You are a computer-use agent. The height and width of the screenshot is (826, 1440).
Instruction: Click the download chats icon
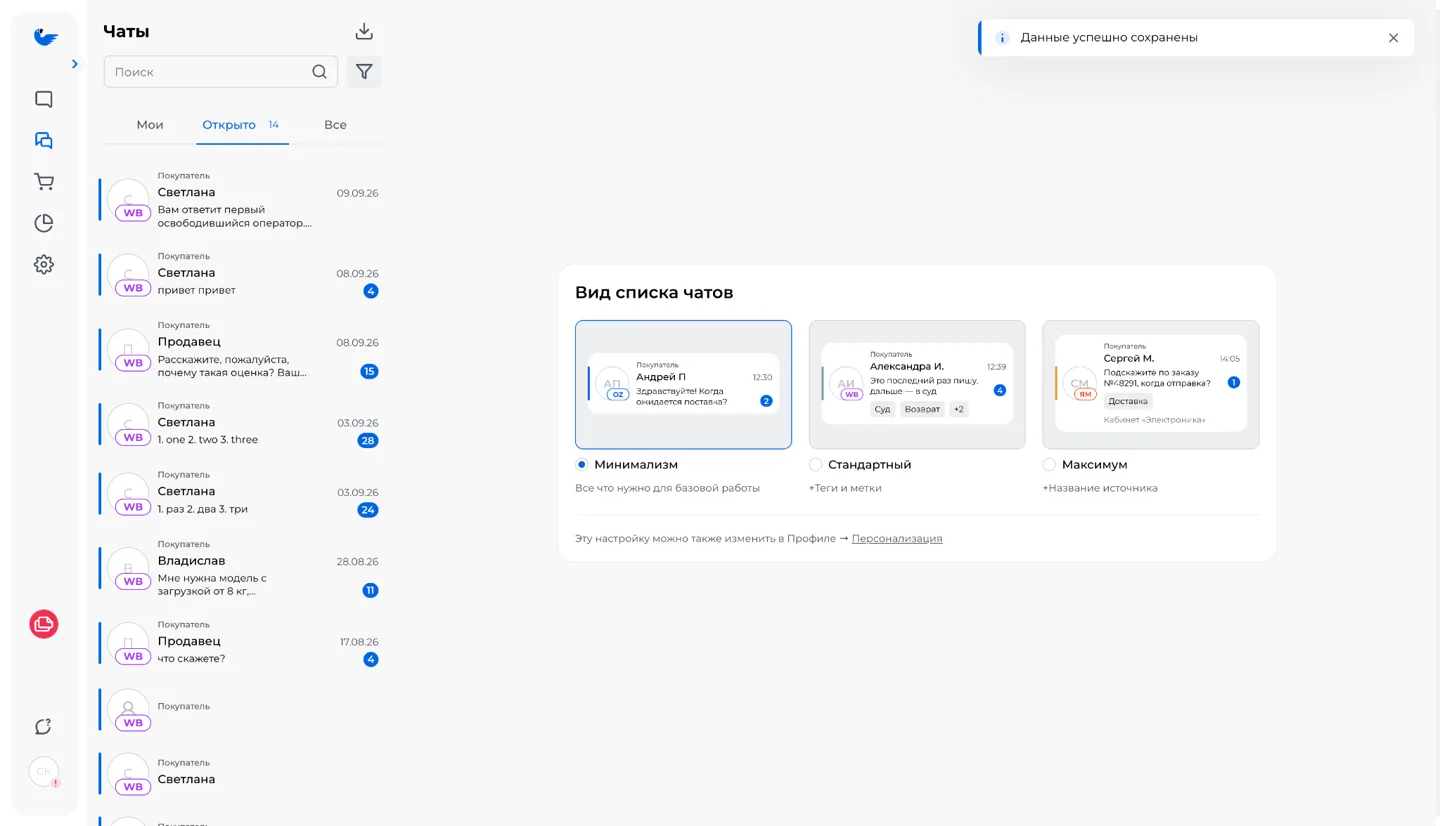pos(364,31)
